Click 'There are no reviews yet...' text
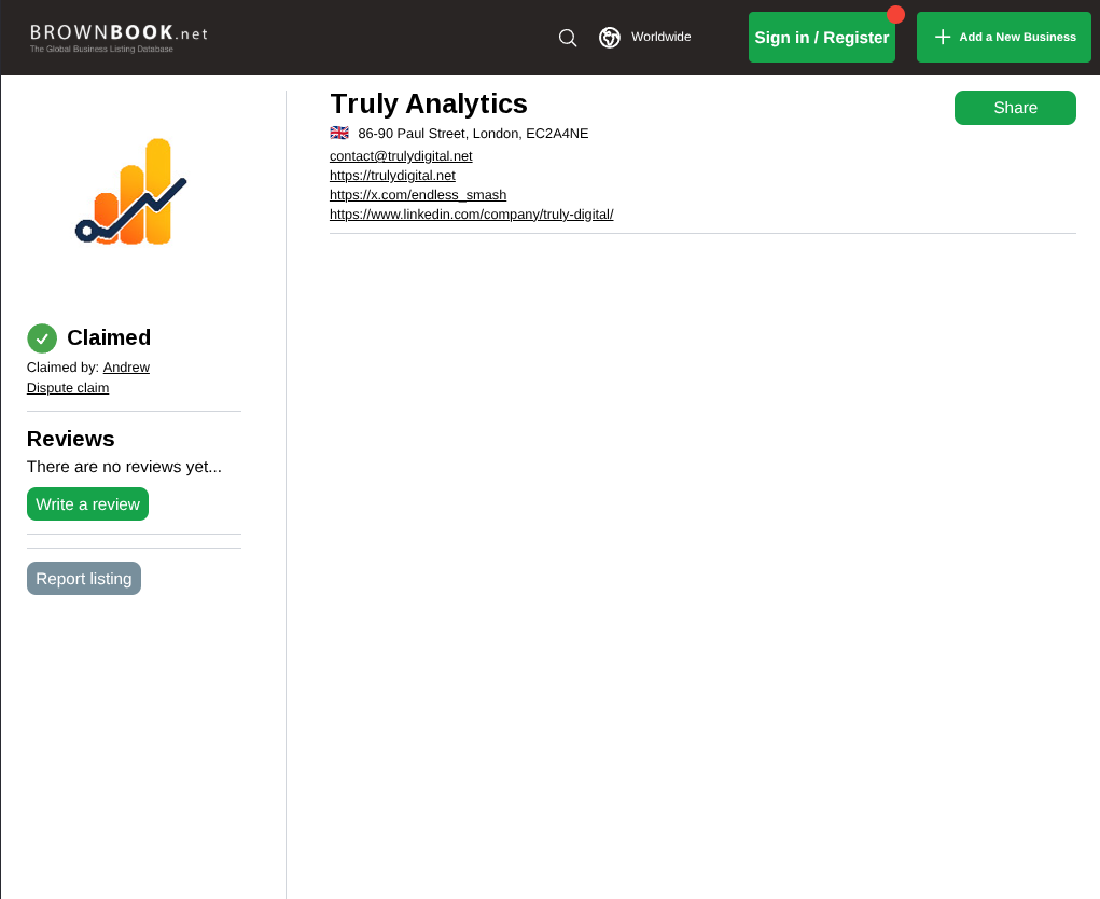Viewport: 1100px width, 899px height. tap(124, 467)
